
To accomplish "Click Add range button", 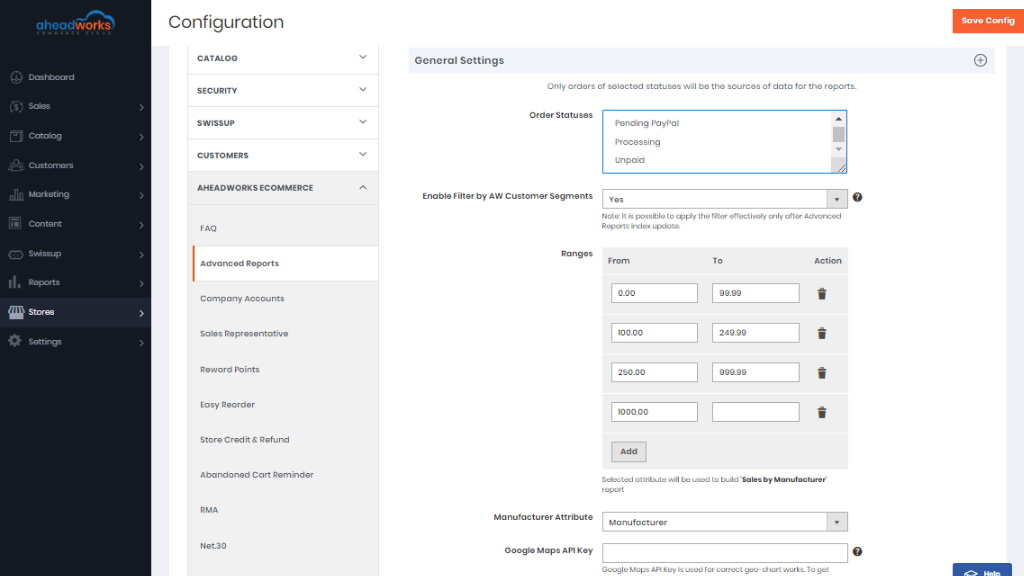I will tap(628, 451).
